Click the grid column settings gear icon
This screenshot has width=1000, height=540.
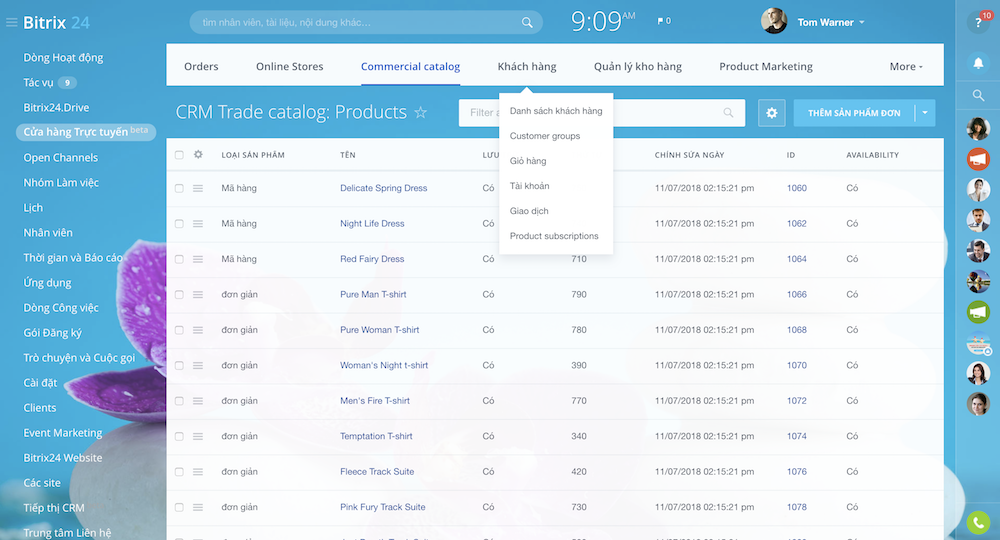[x=198, y=155]
